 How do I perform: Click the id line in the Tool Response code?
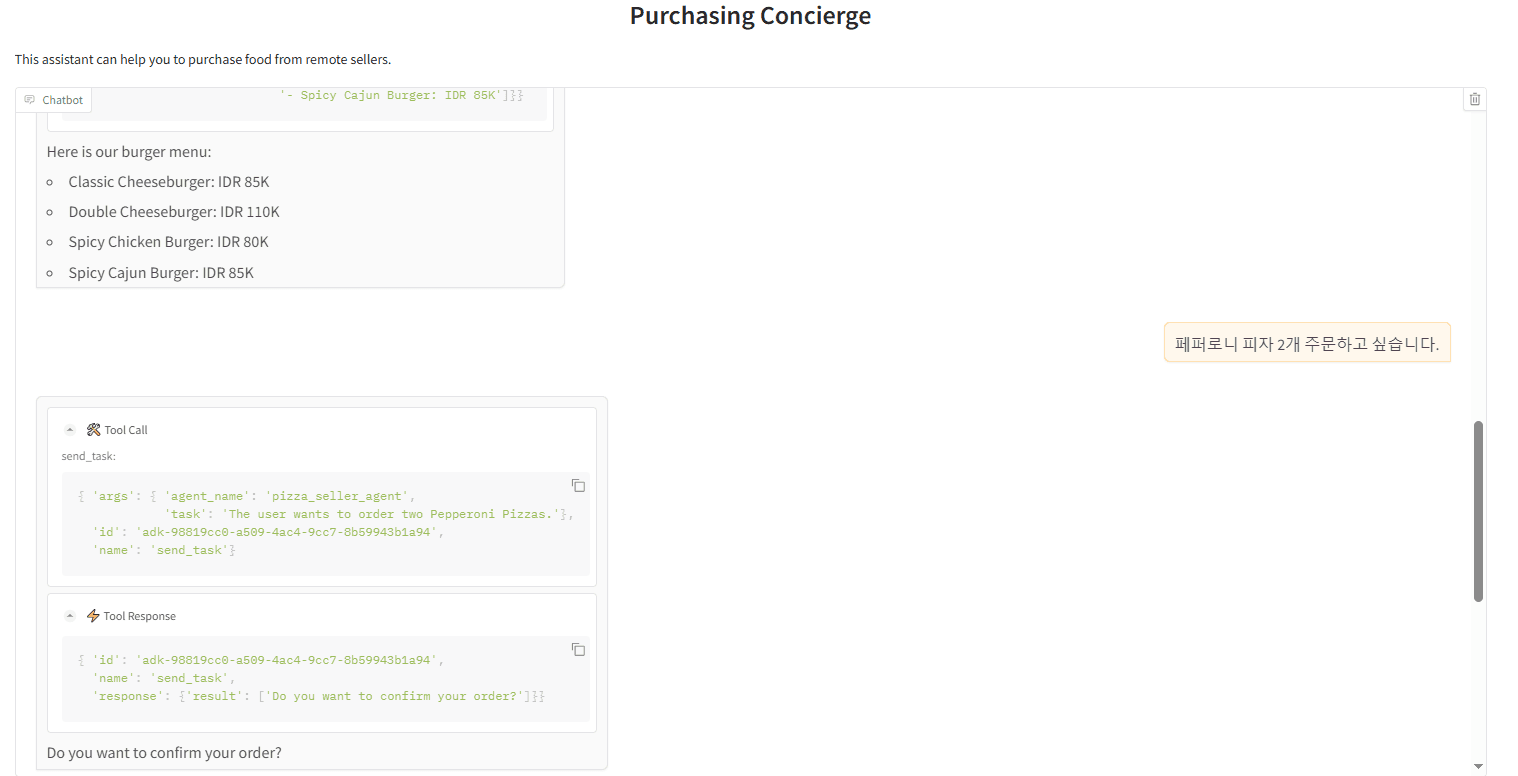pos(260,660)
